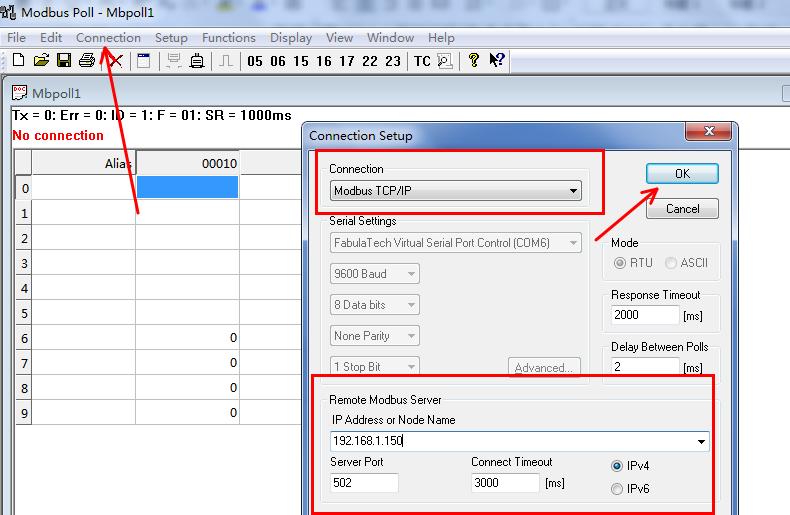Click the yellow question mark Help icon

pos(473,61)
